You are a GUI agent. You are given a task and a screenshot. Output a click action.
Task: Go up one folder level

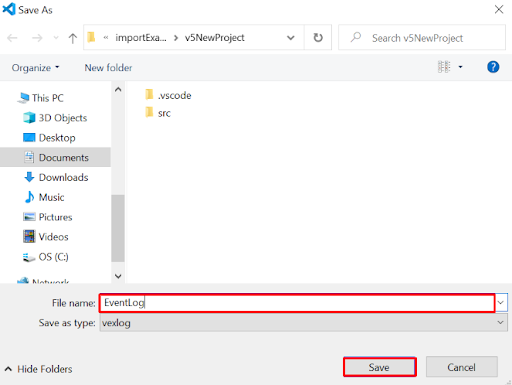click(72, 38)
